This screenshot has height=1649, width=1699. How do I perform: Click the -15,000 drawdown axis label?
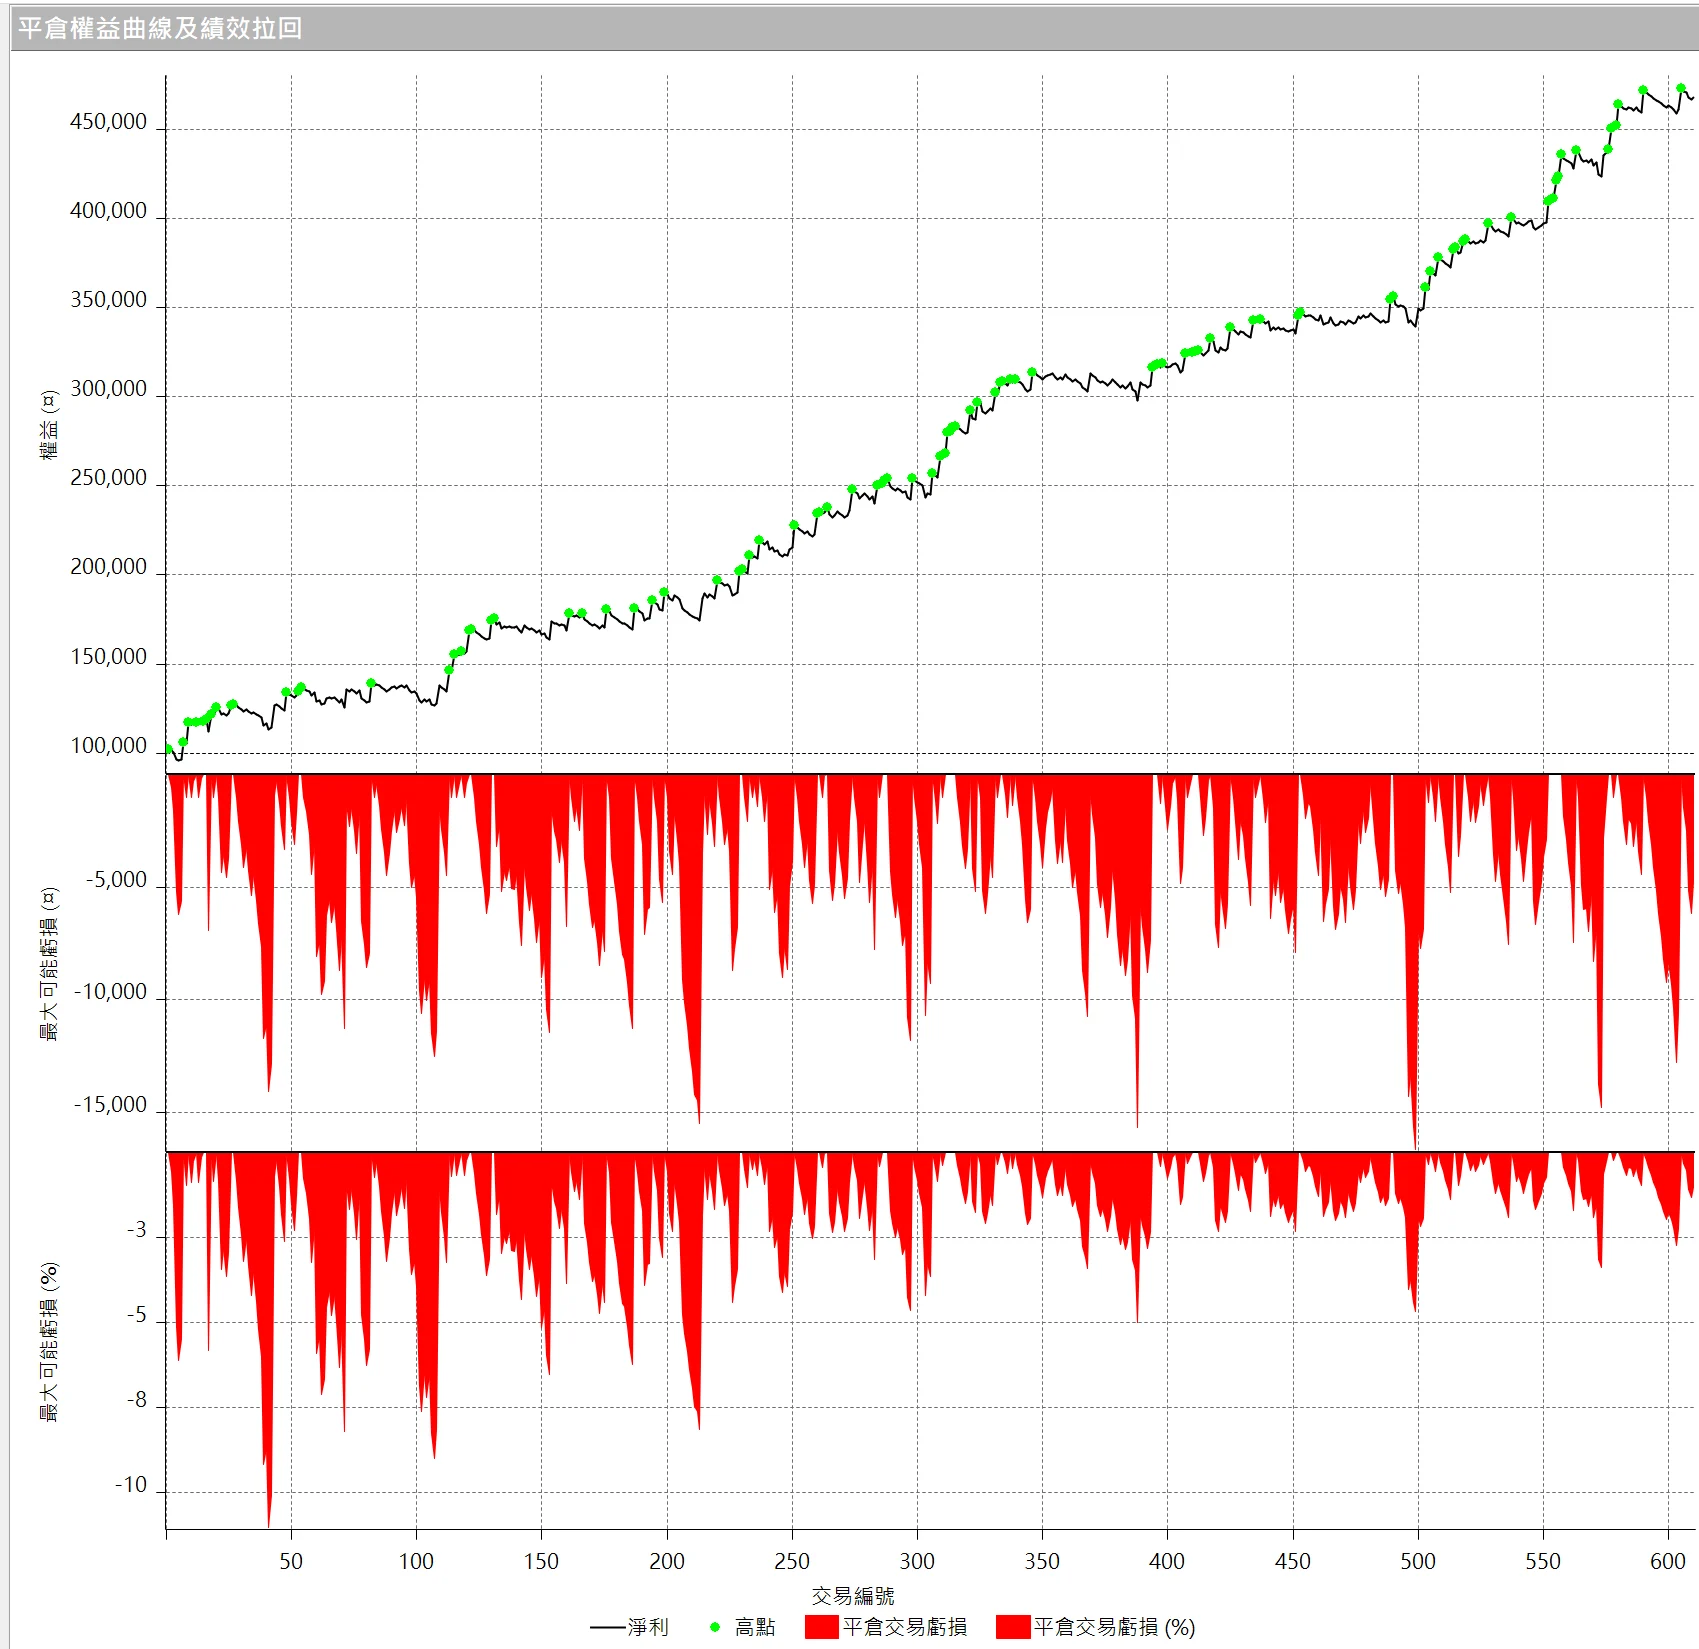pyautogui.click(x=111, y=1105)
